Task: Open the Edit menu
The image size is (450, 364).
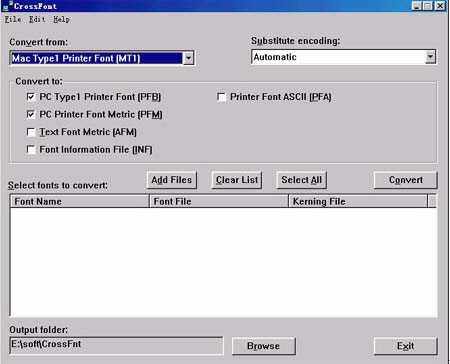Action: click(x=37, y=19)
